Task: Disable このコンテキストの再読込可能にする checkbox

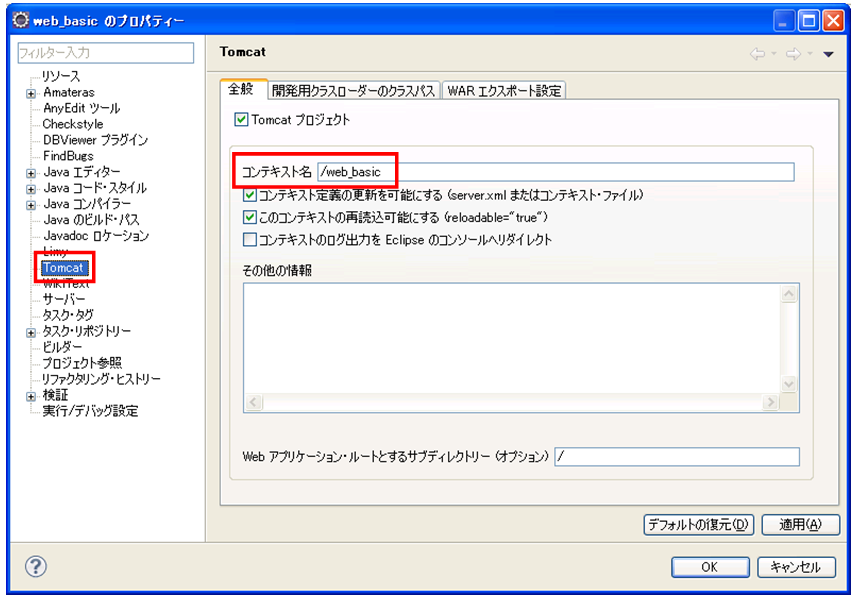Action: (250, 217)
